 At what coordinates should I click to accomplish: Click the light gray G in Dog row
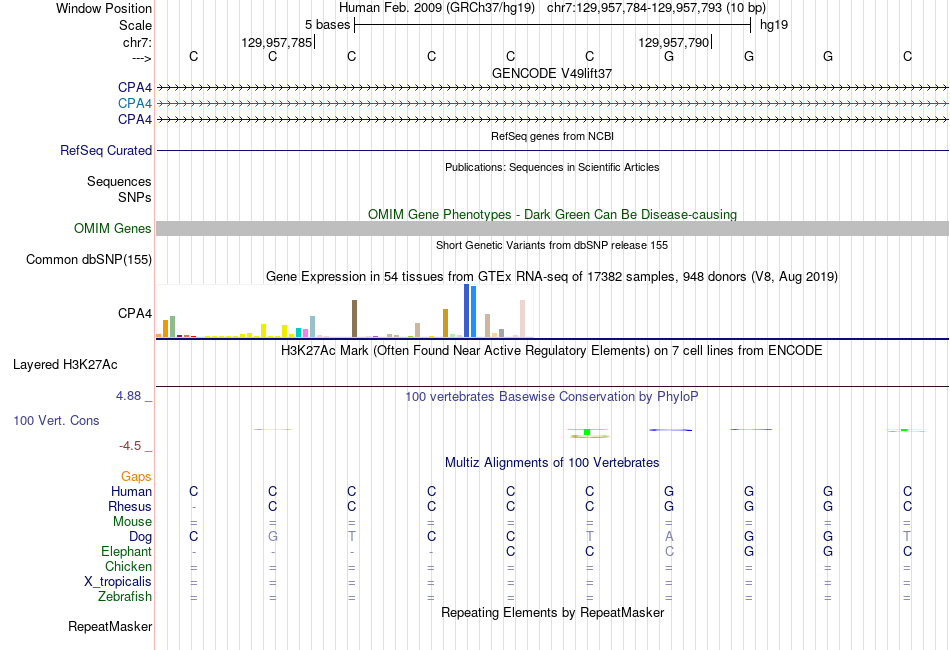(x=273, y=537)
